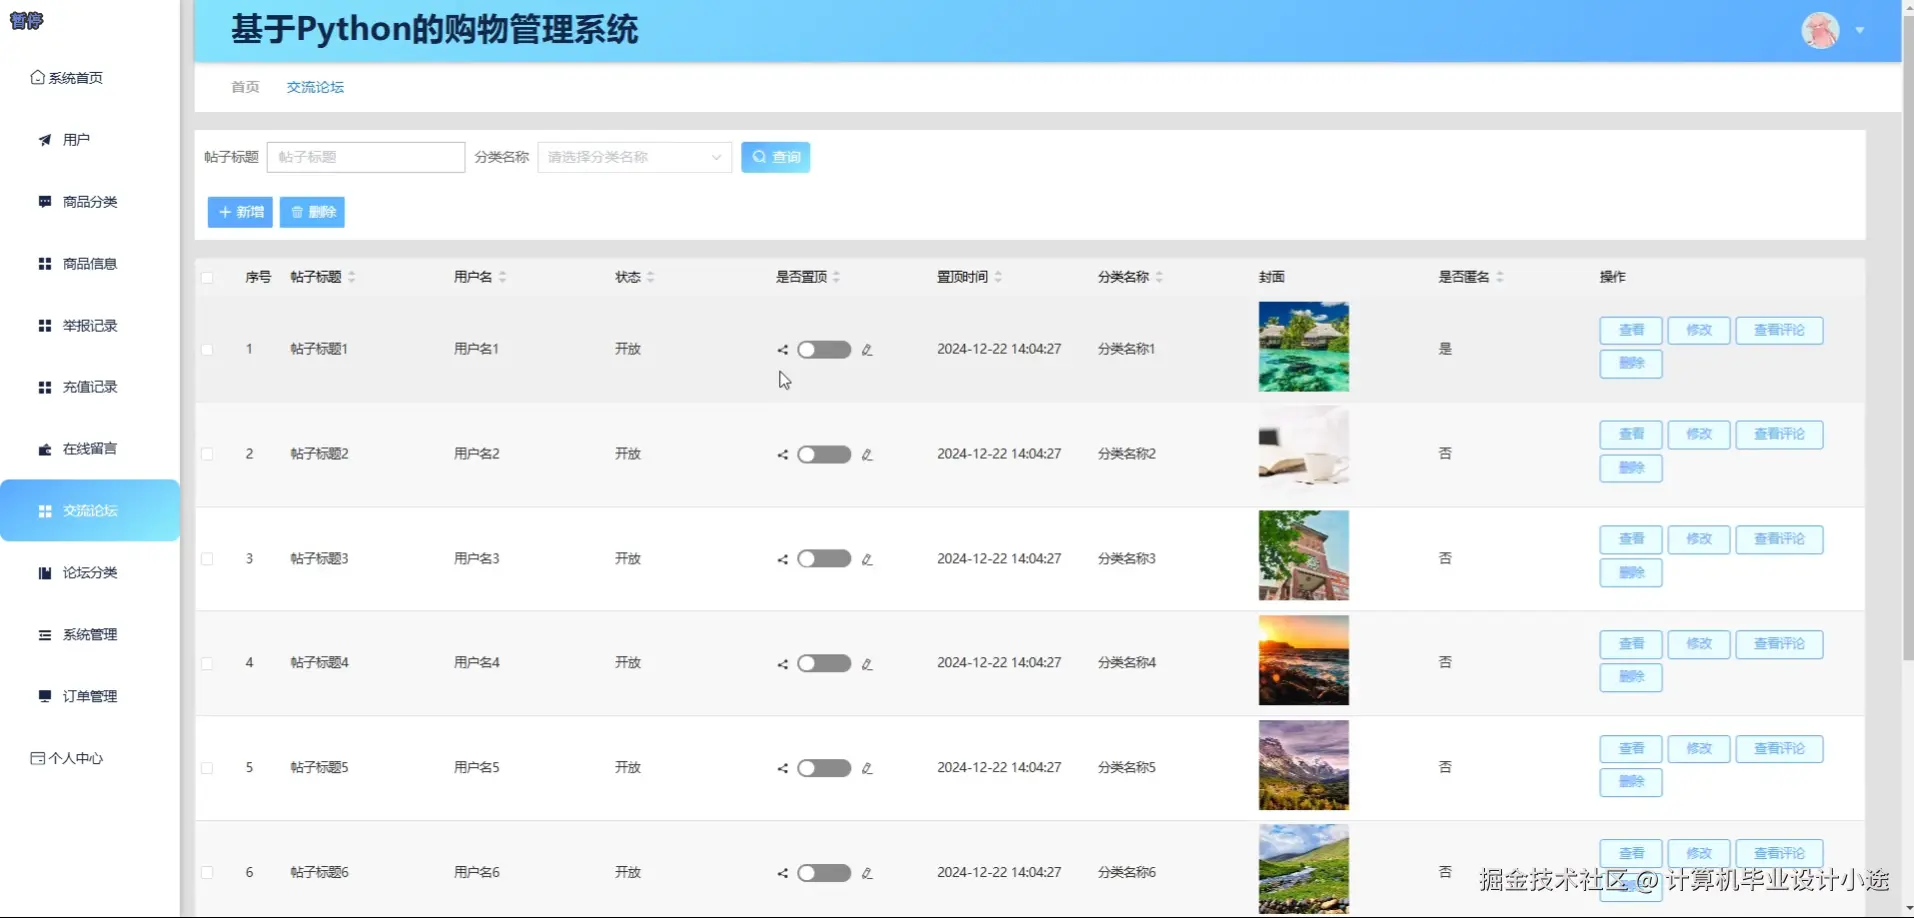1914x918 pixels.
Task: Open the user menu arrow beside avatar
Action: pyautogui.click(x=1860, y=31)
